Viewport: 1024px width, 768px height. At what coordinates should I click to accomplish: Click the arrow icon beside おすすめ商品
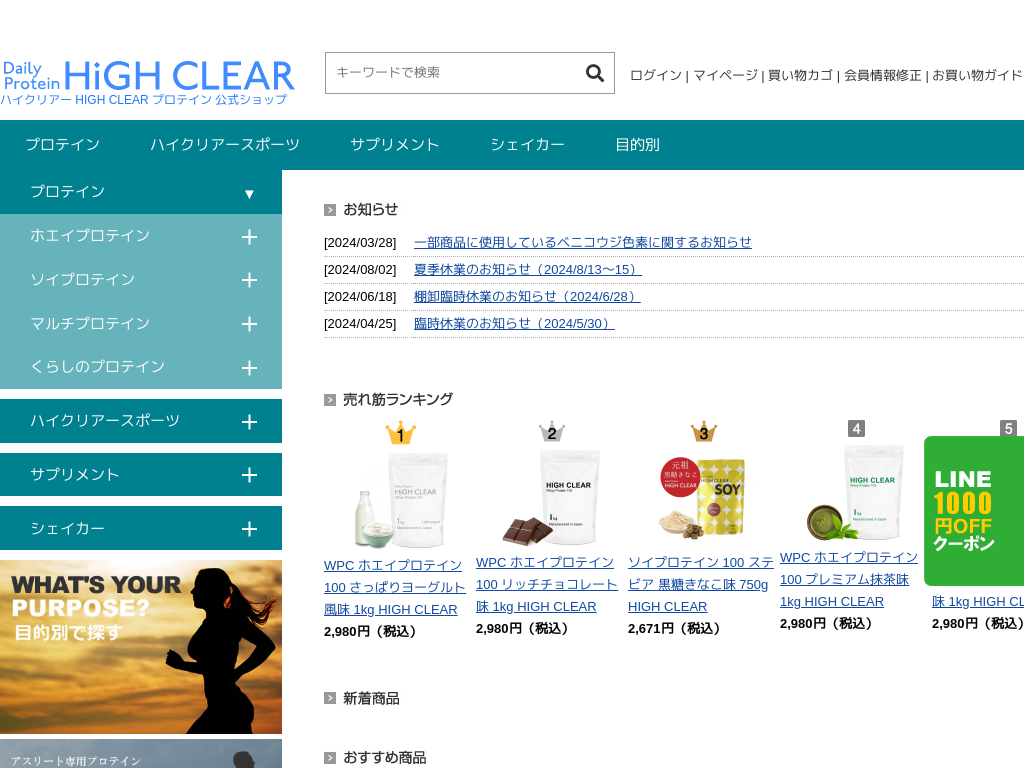point(330,758)
